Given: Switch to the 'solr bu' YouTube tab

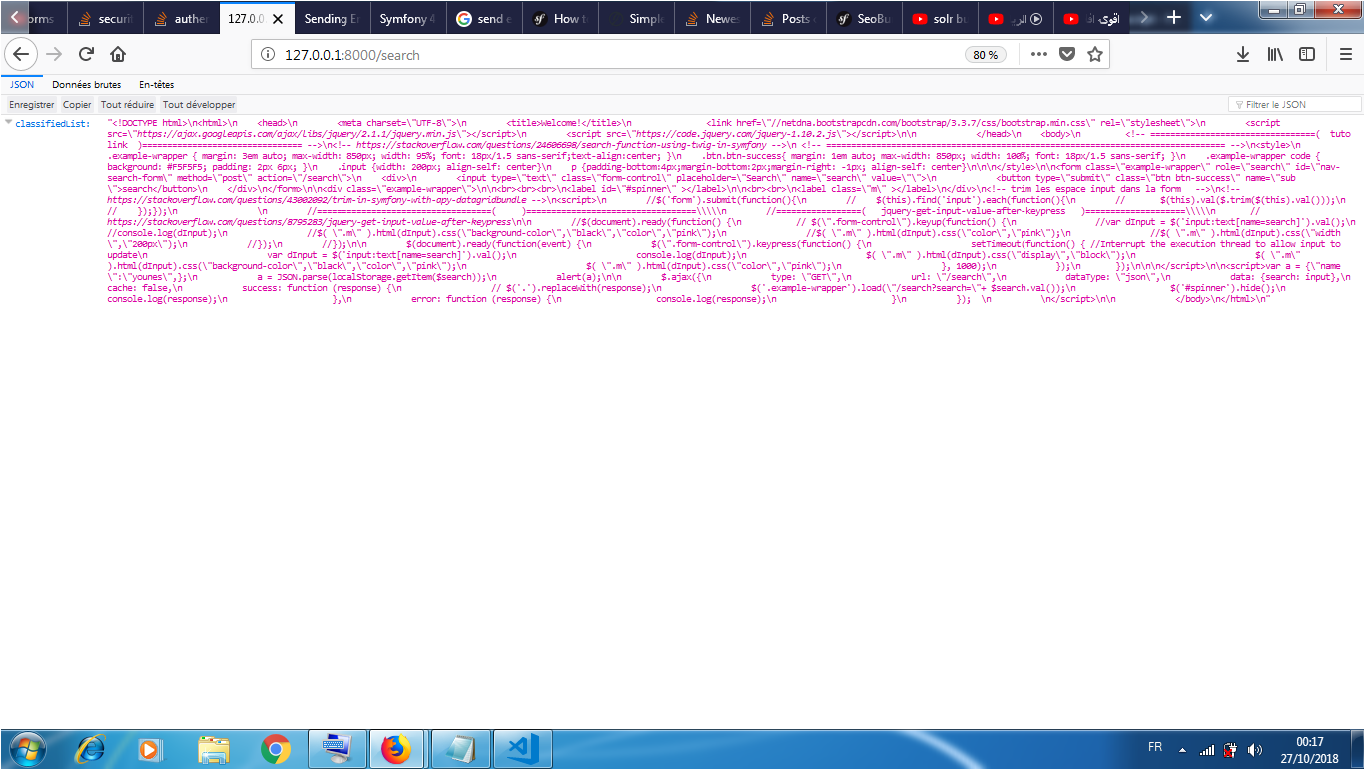Looking at the screenshot, I should (x=942, y=19).
